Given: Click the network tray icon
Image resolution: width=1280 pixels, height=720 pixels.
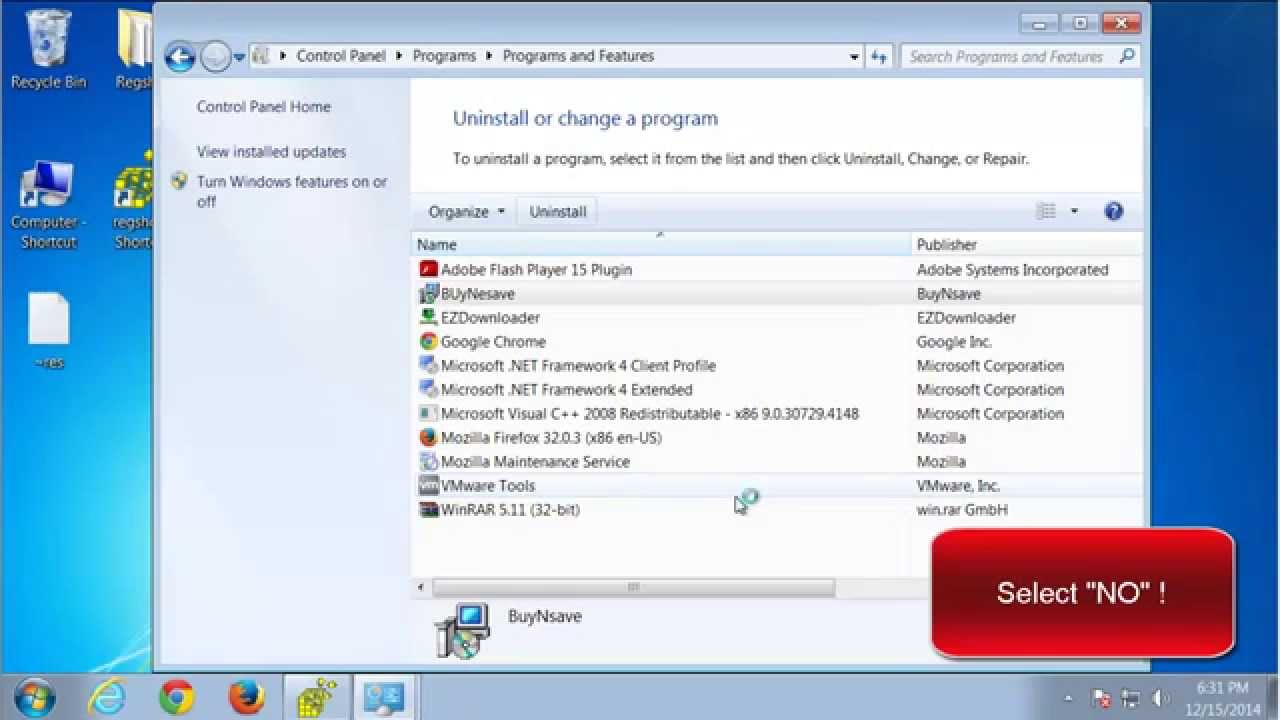Looking at the screenshot, I should pos(1131,698).
